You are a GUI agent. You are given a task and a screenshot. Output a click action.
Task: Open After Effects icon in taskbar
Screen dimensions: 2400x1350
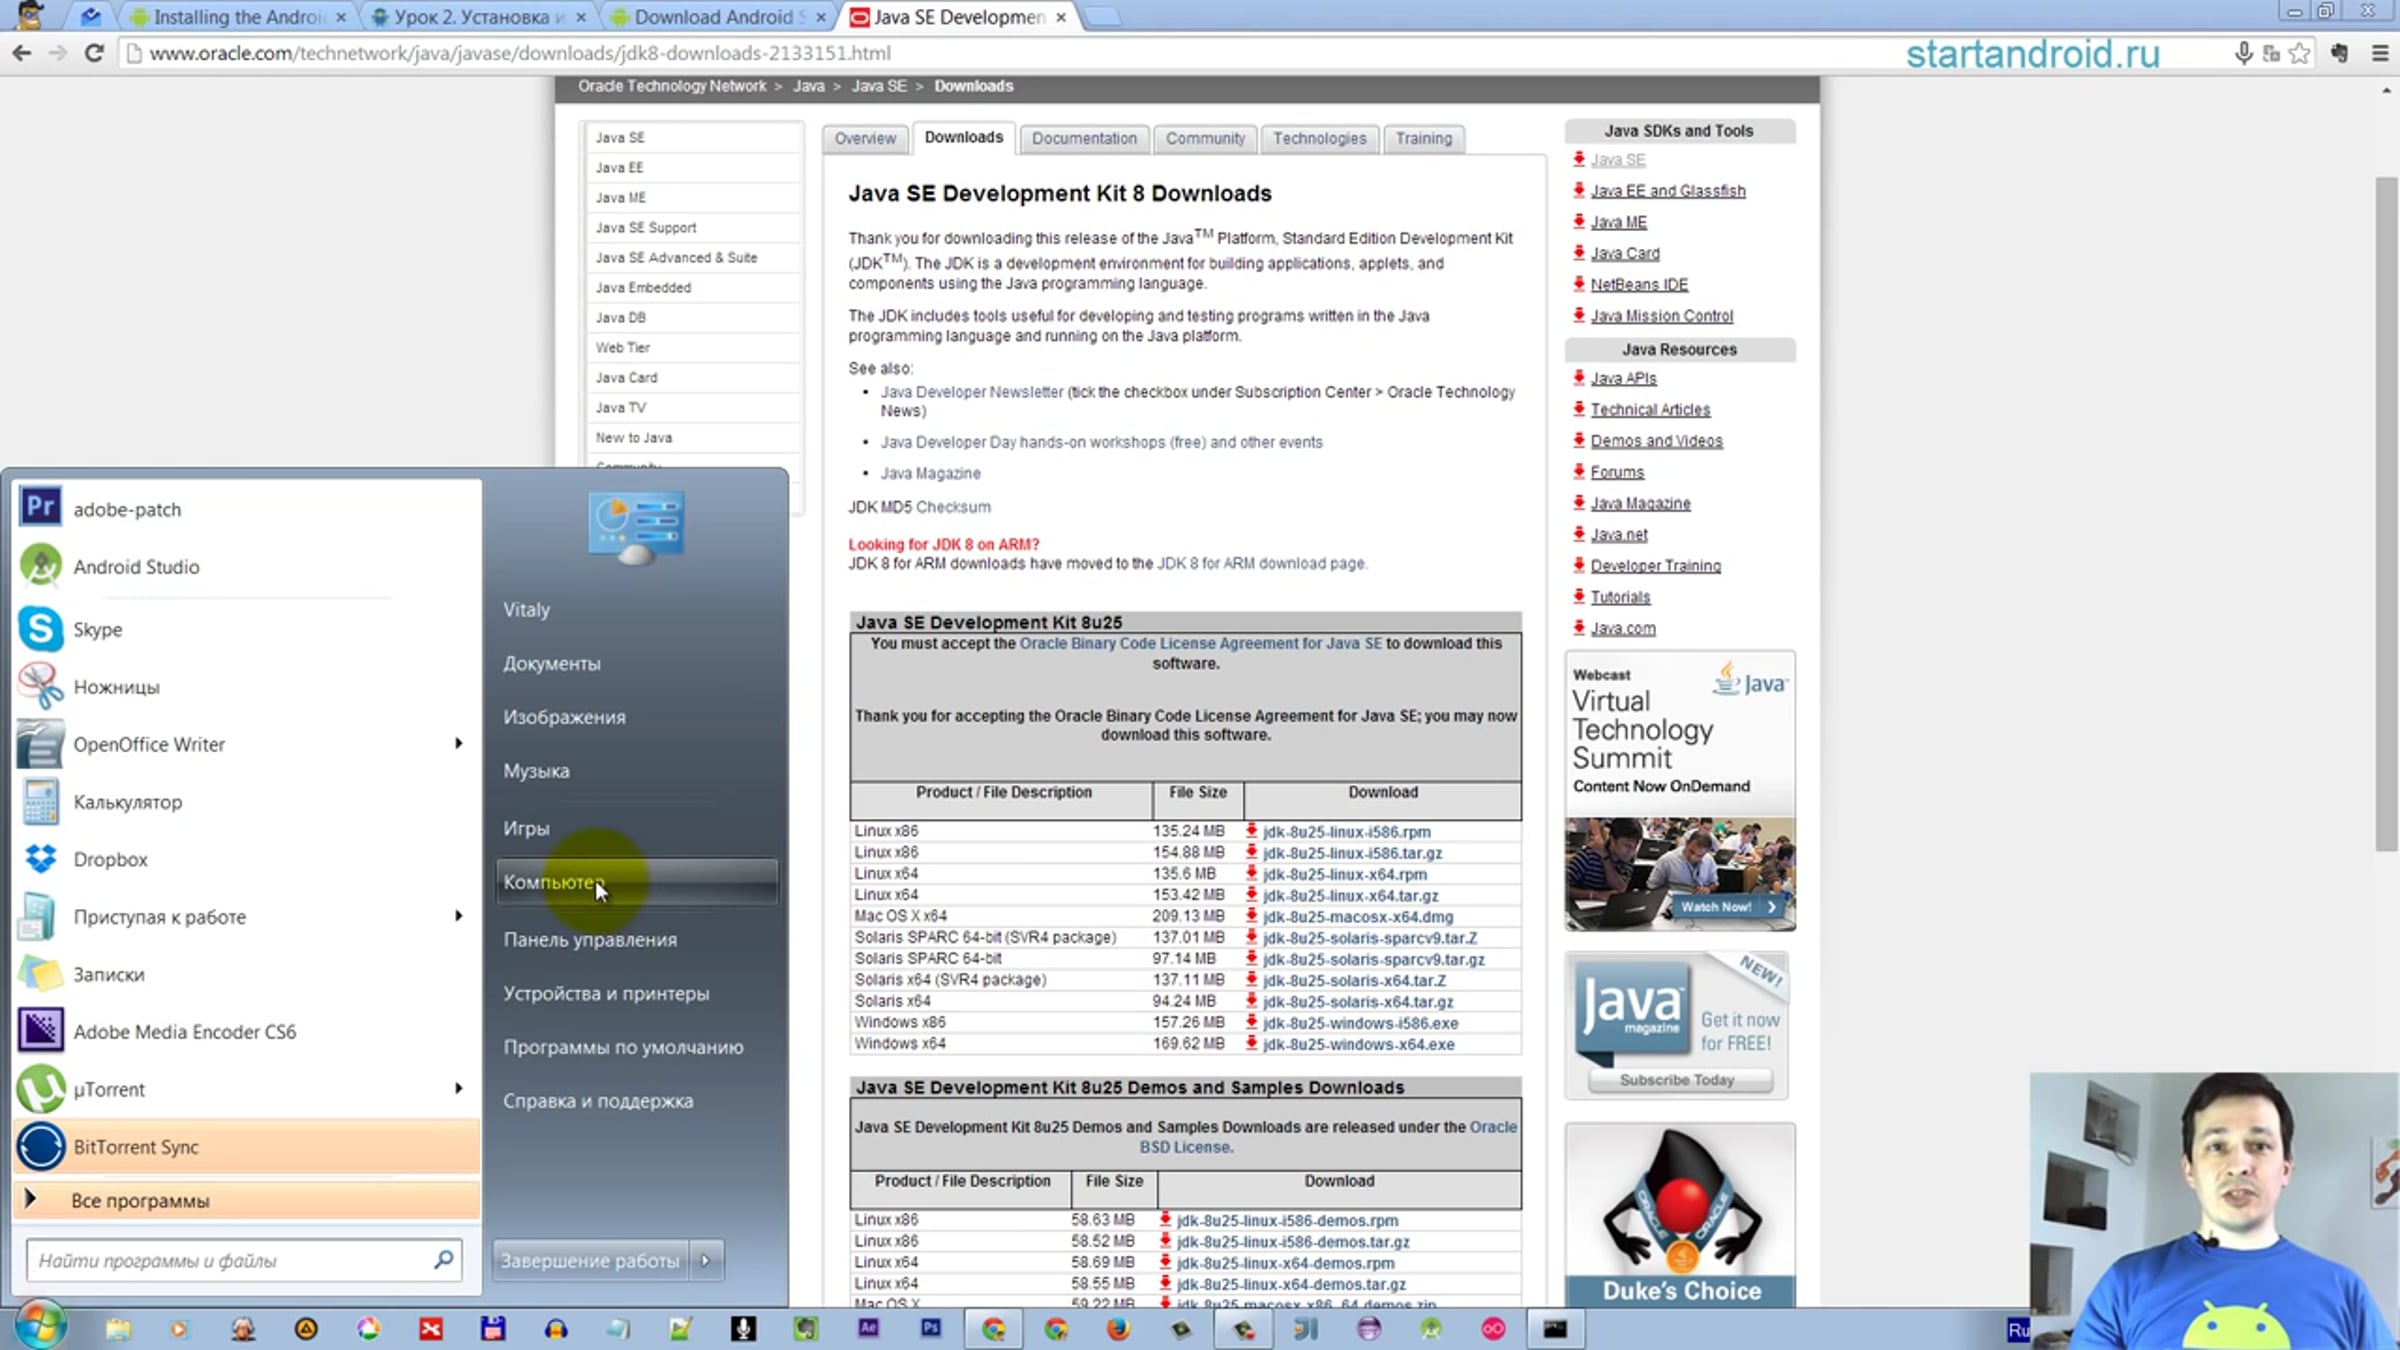868,1328
